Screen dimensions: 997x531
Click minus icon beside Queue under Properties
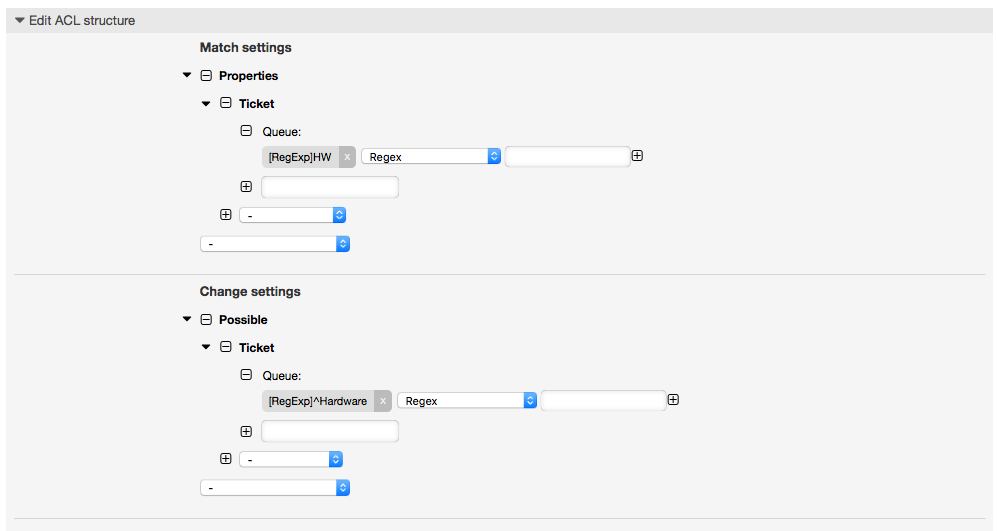pos(246,131)
